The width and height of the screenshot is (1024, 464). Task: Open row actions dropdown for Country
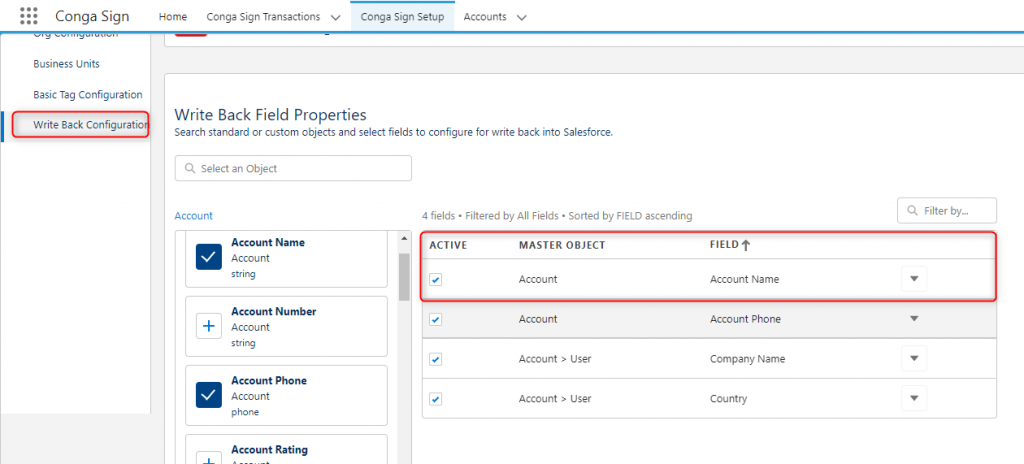(914, 399)
